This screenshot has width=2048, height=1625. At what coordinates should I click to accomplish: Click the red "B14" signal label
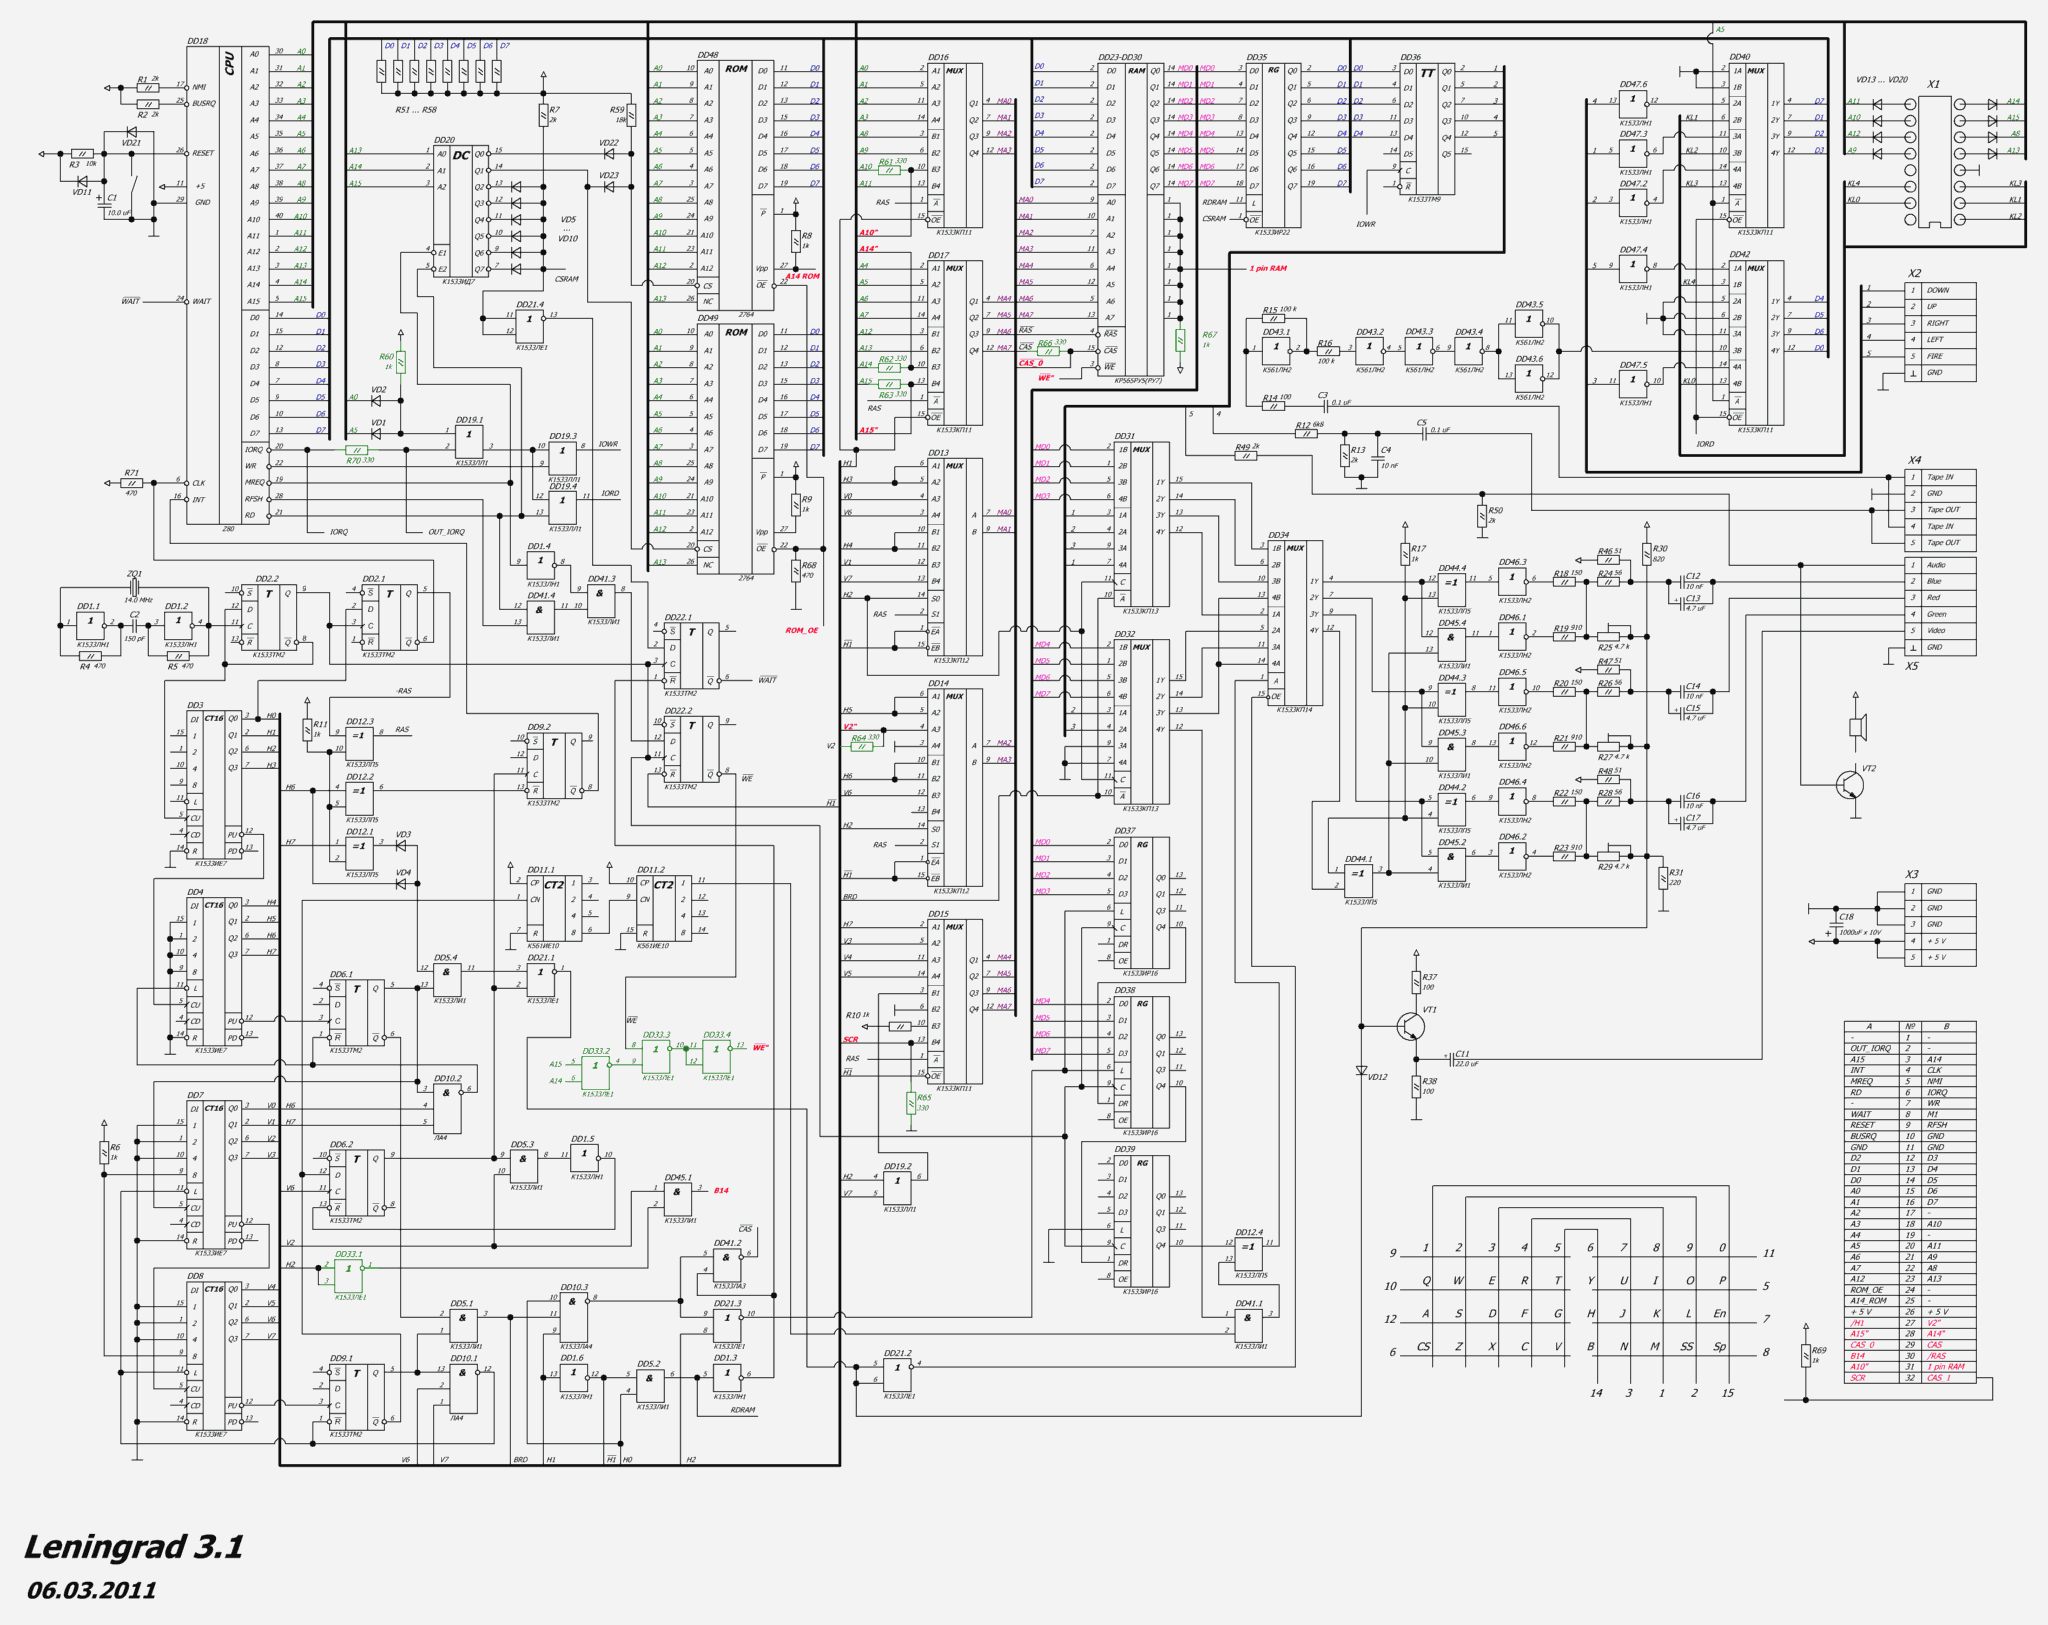click(x=721, y=1191)
